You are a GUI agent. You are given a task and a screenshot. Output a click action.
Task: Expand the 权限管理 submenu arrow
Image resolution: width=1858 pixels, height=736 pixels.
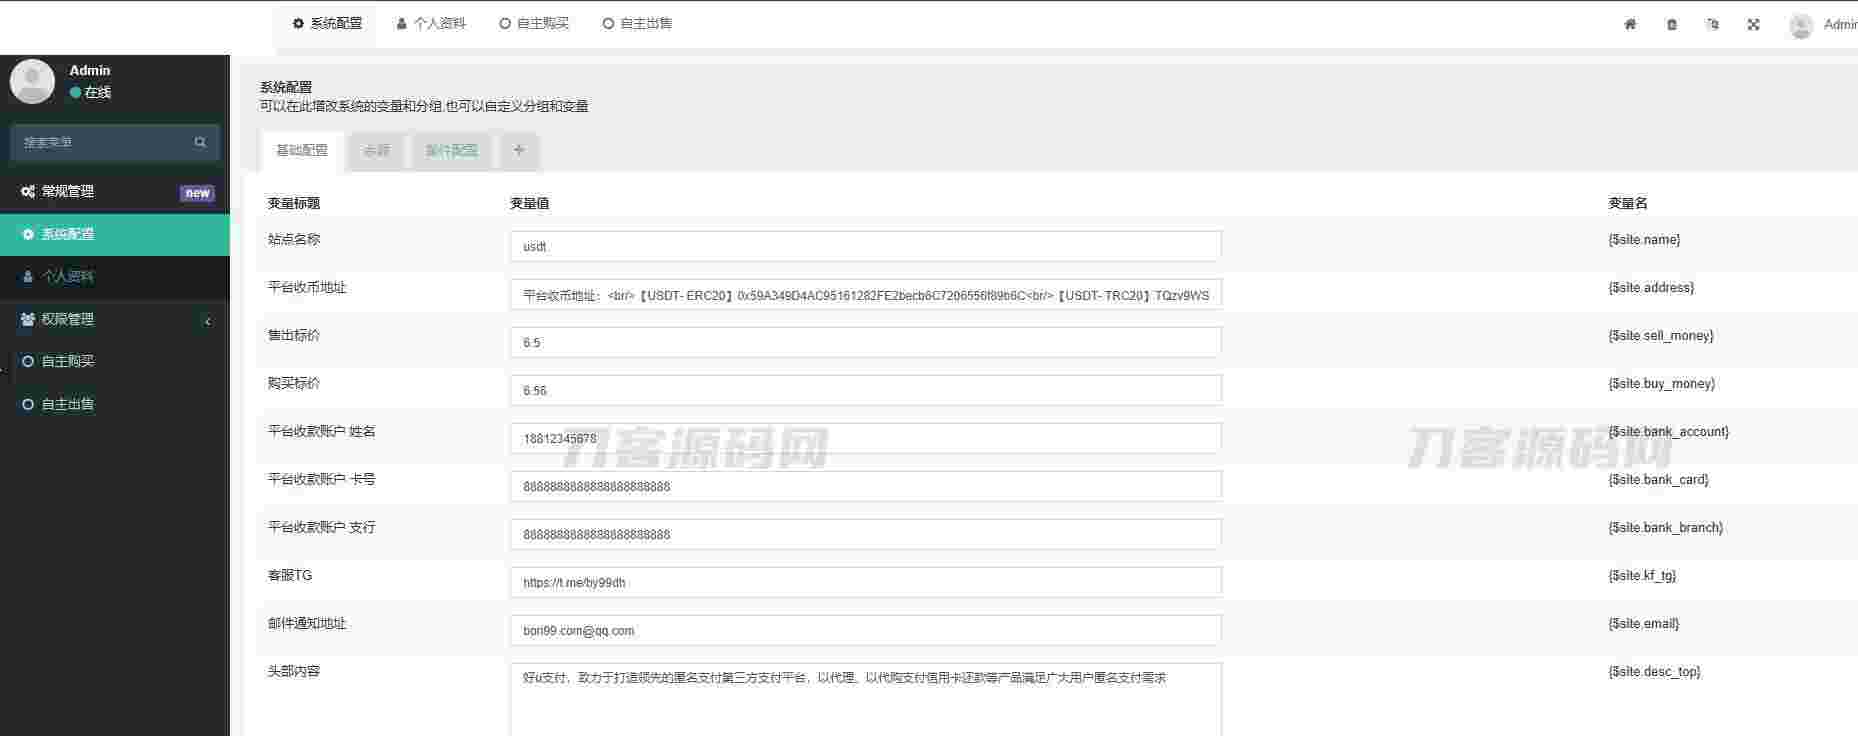point(208,321)
